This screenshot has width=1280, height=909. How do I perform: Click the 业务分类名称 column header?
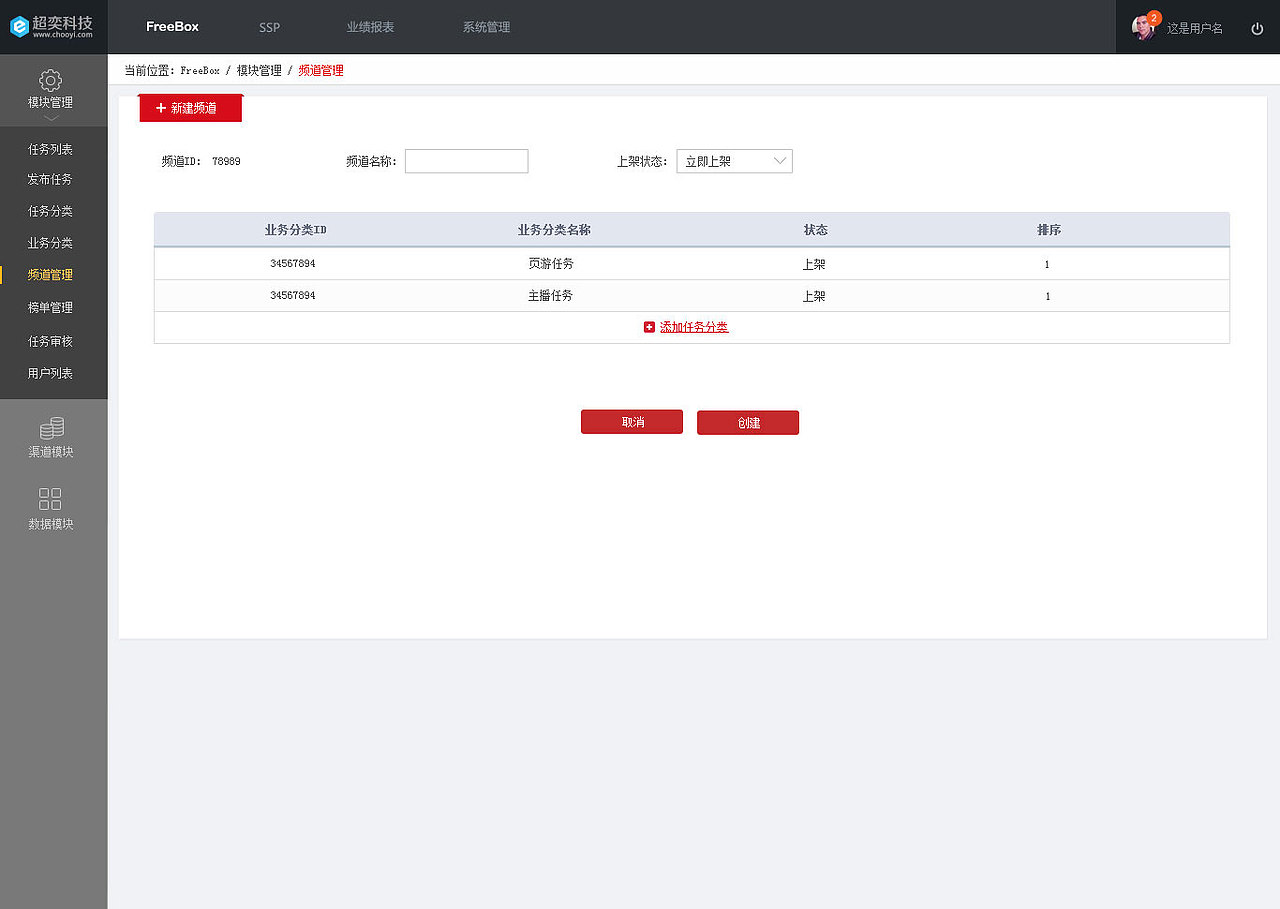pos(554,230)
